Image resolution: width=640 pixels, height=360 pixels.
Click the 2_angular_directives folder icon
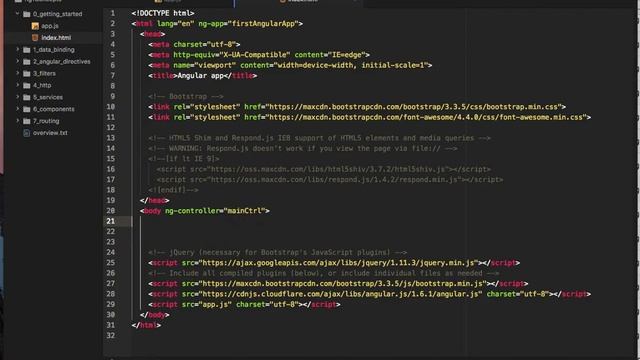pos(27,62)
